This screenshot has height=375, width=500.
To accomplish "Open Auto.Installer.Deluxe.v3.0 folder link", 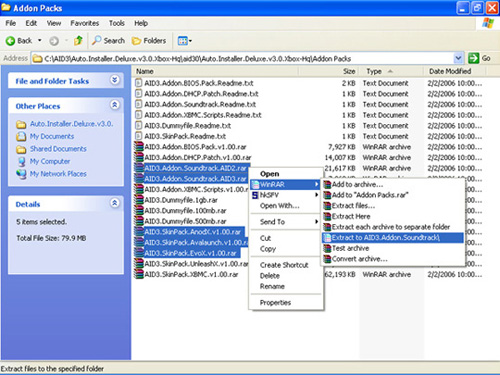I will pyautogui.click(x=71, y=124).
